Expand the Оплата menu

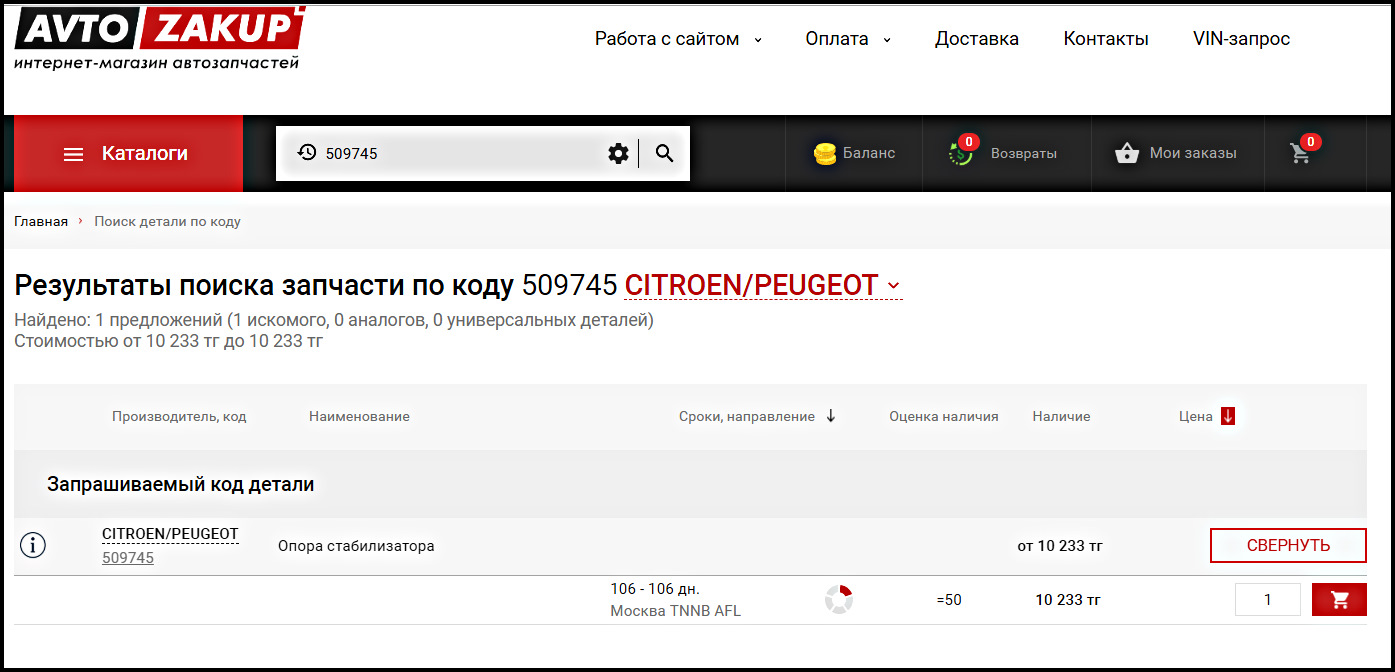point(848,39)
